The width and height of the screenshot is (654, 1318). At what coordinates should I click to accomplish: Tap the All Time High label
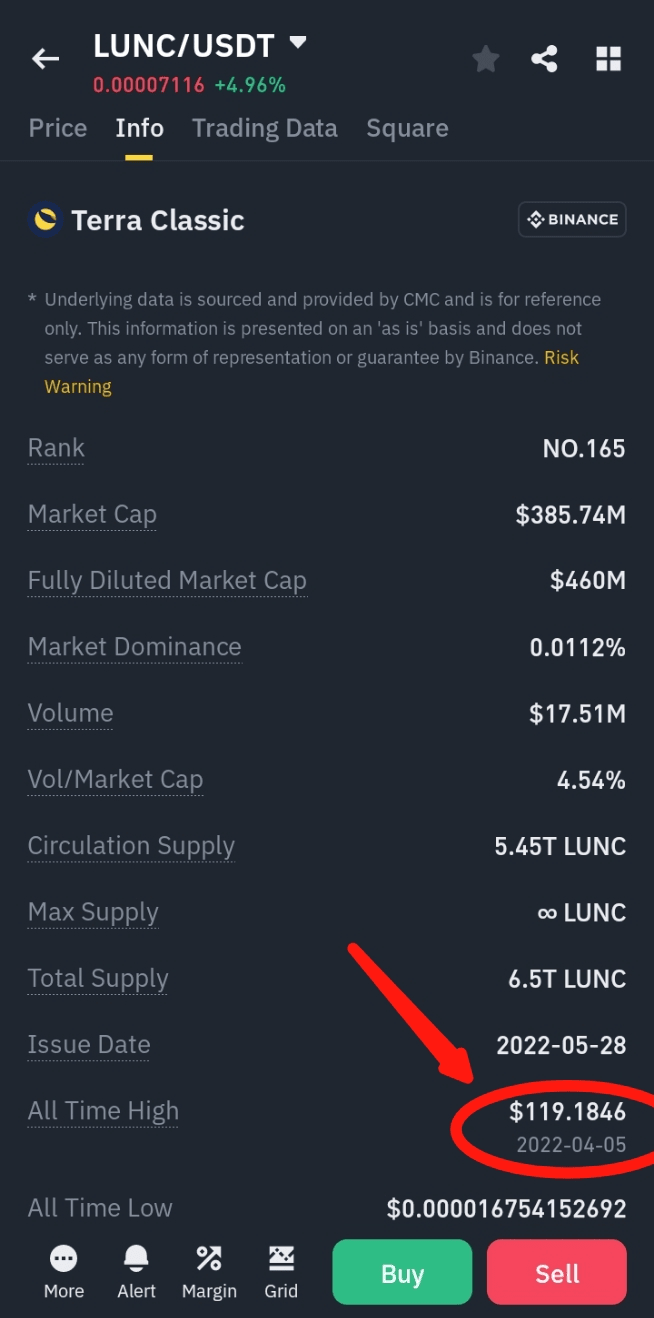pyautogui.click(x=103, y=1111)
